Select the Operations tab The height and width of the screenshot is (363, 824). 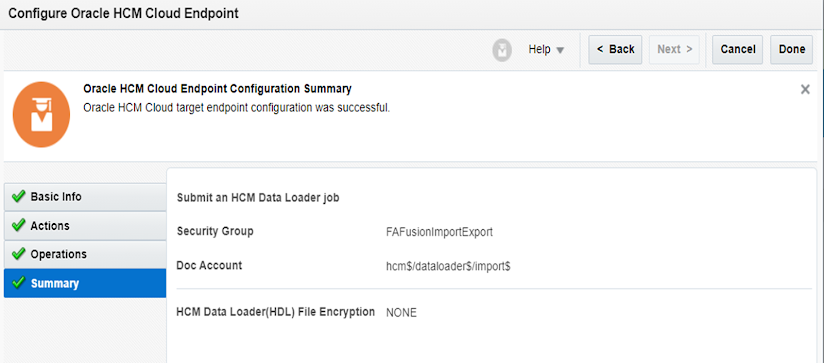coord(85,254)
